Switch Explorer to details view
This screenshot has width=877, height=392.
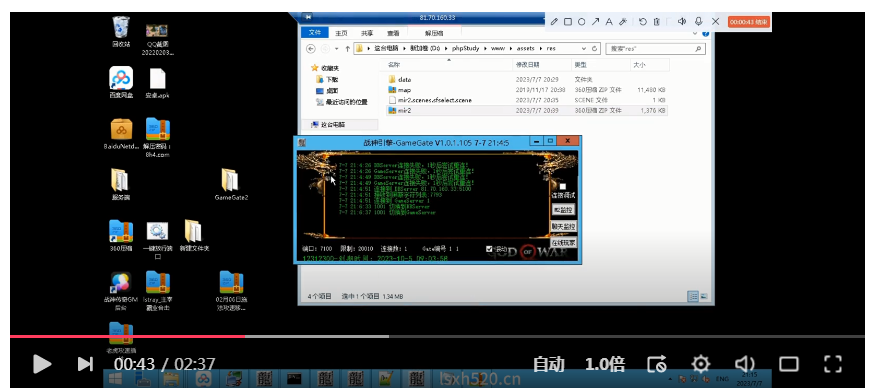pos(692,296)
